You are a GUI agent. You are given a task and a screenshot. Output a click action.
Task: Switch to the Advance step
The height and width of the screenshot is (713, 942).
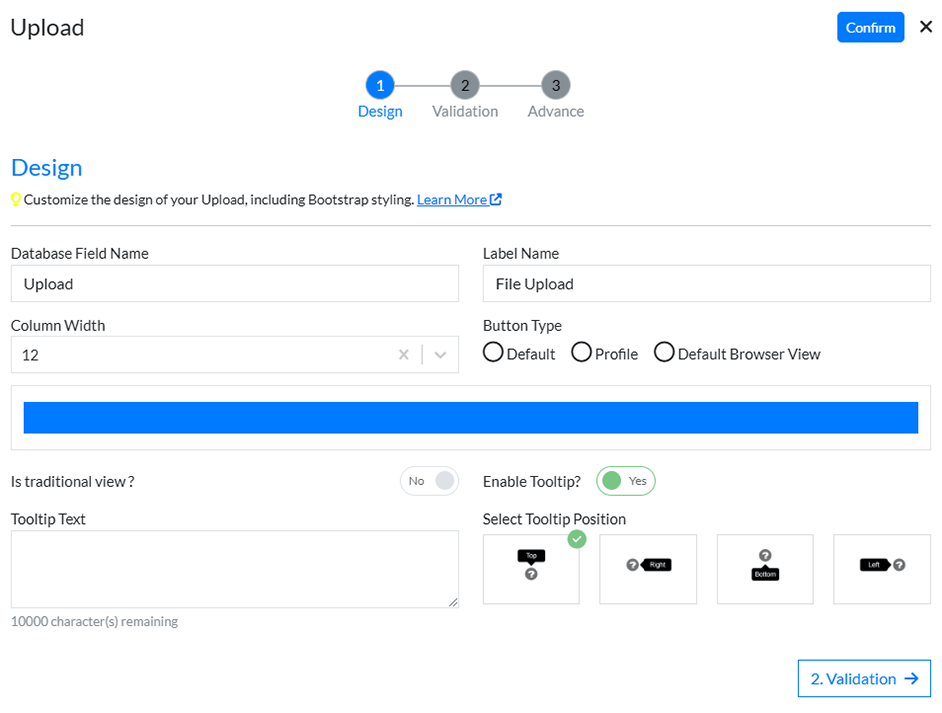(555, 86)
